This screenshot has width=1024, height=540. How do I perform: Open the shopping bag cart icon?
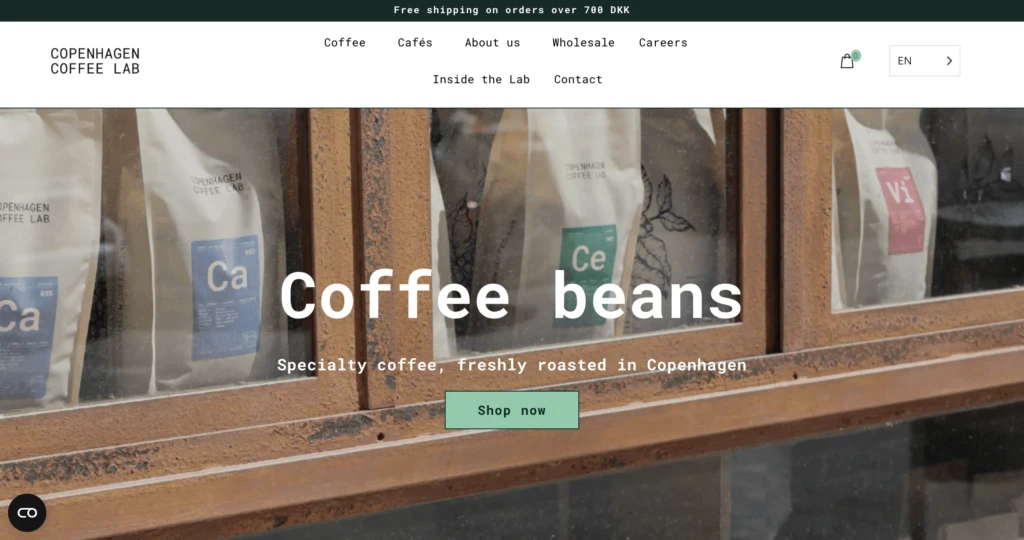[846, 61]
